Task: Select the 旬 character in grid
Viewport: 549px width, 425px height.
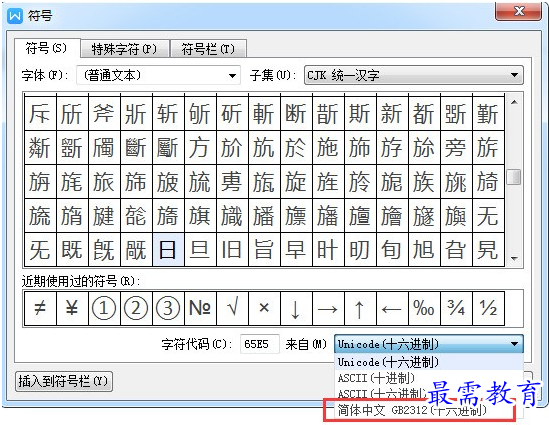Action: (392, 250)
